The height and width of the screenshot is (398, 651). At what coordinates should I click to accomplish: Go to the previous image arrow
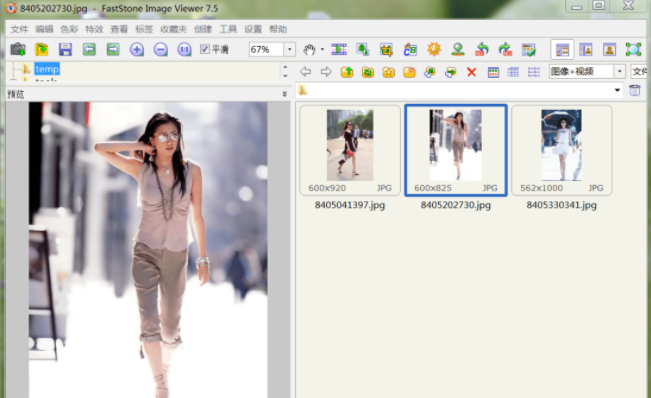pyautogui.click(x=89, y=49)
